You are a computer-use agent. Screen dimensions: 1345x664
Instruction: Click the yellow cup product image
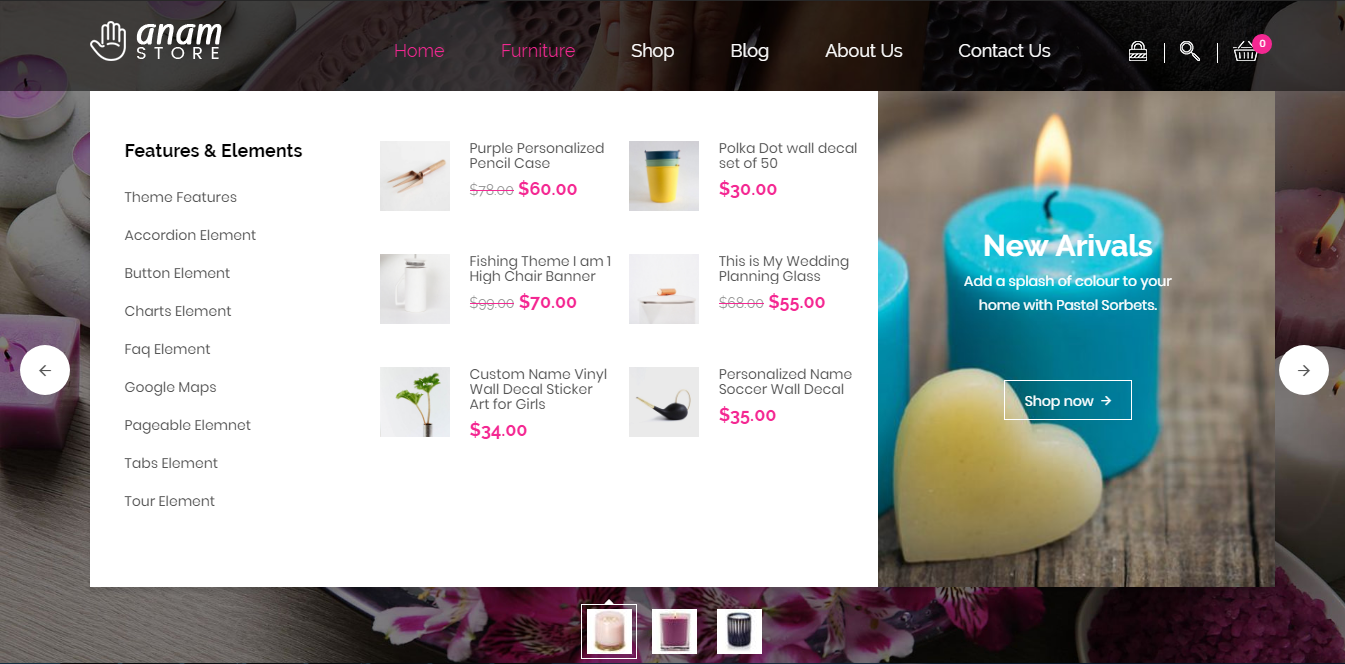[664, 176]
